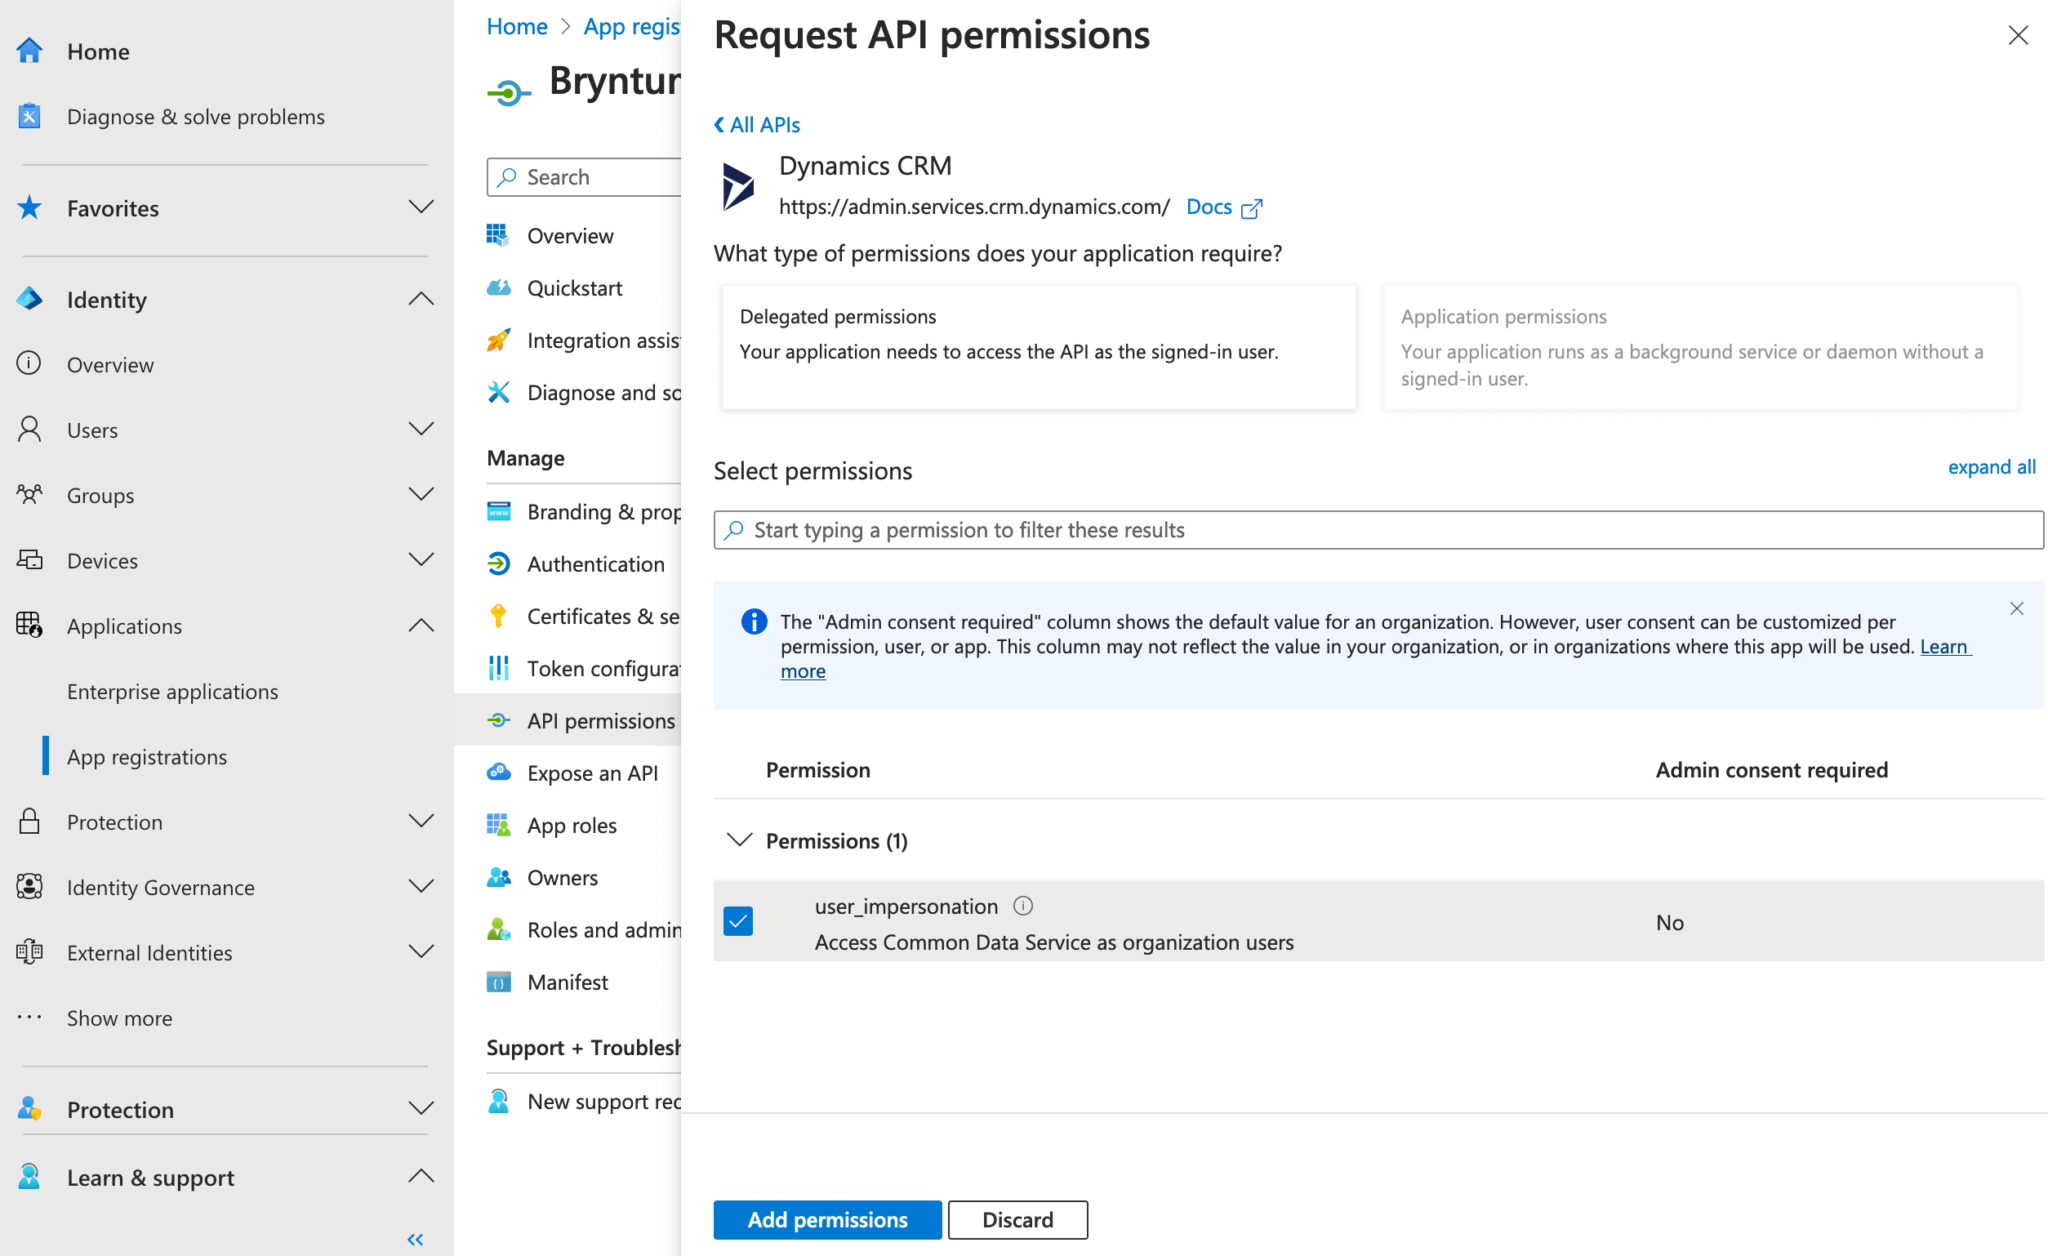The width and height of the screenshot is (2048, 1256).
Task: Click the Quickstart cloud icon
Action: tap(498, 288)
